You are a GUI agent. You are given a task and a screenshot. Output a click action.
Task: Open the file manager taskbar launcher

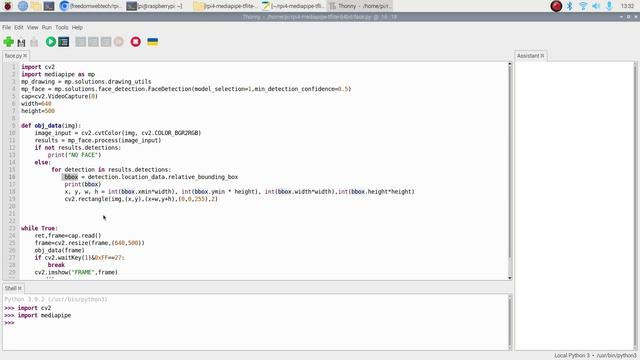[36, 6]
